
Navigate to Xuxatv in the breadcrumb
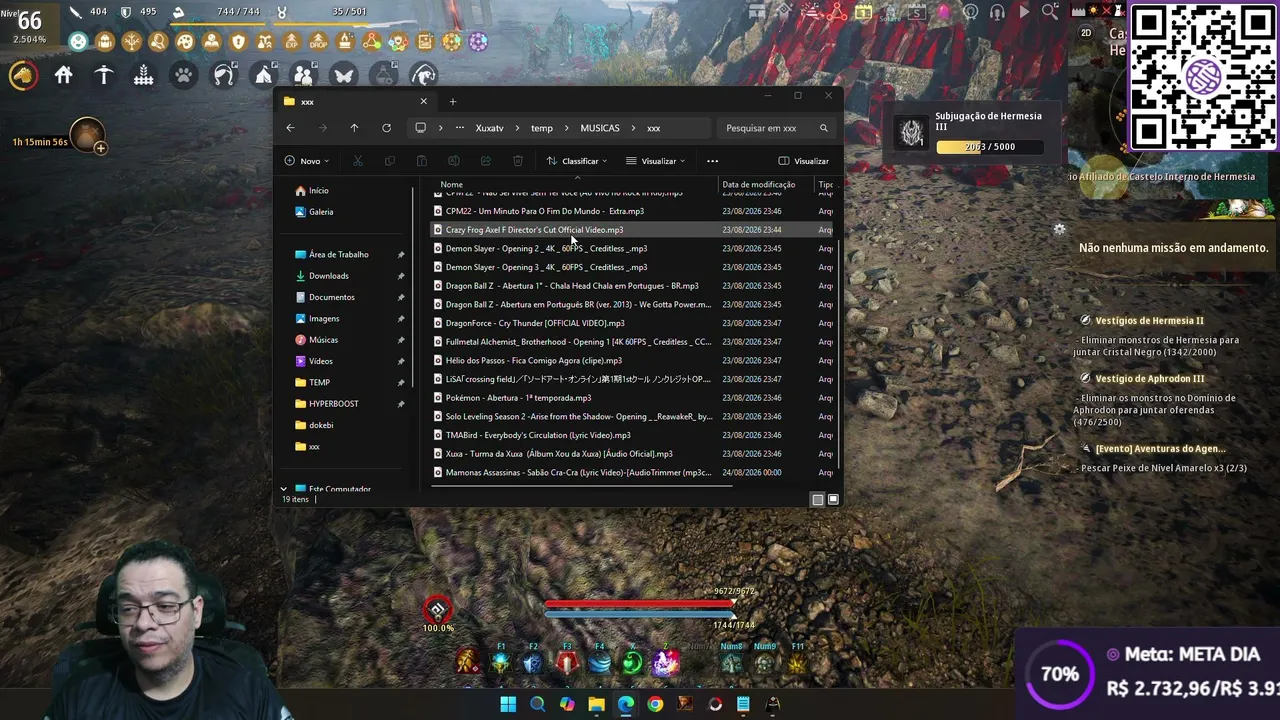click(x=490, y=128)
